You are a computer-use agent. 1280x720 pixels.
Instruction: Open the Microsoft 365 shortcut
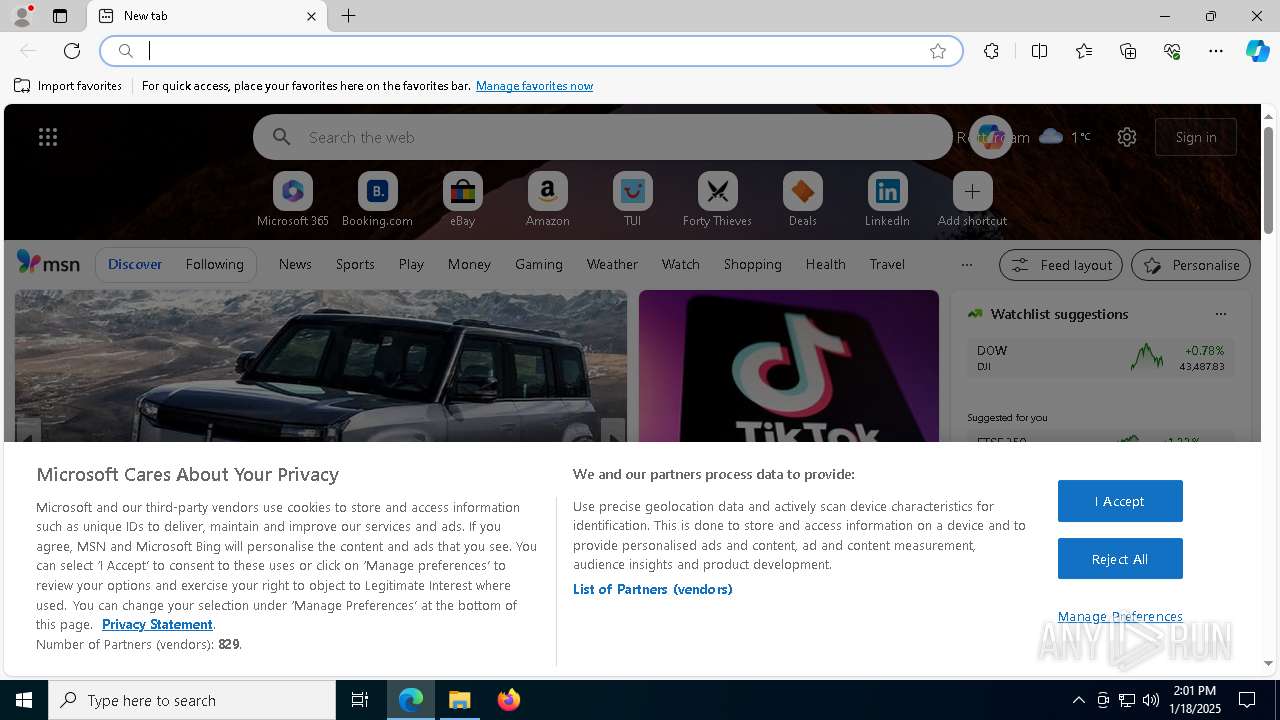pyautogui.click(x=293, y=199)
